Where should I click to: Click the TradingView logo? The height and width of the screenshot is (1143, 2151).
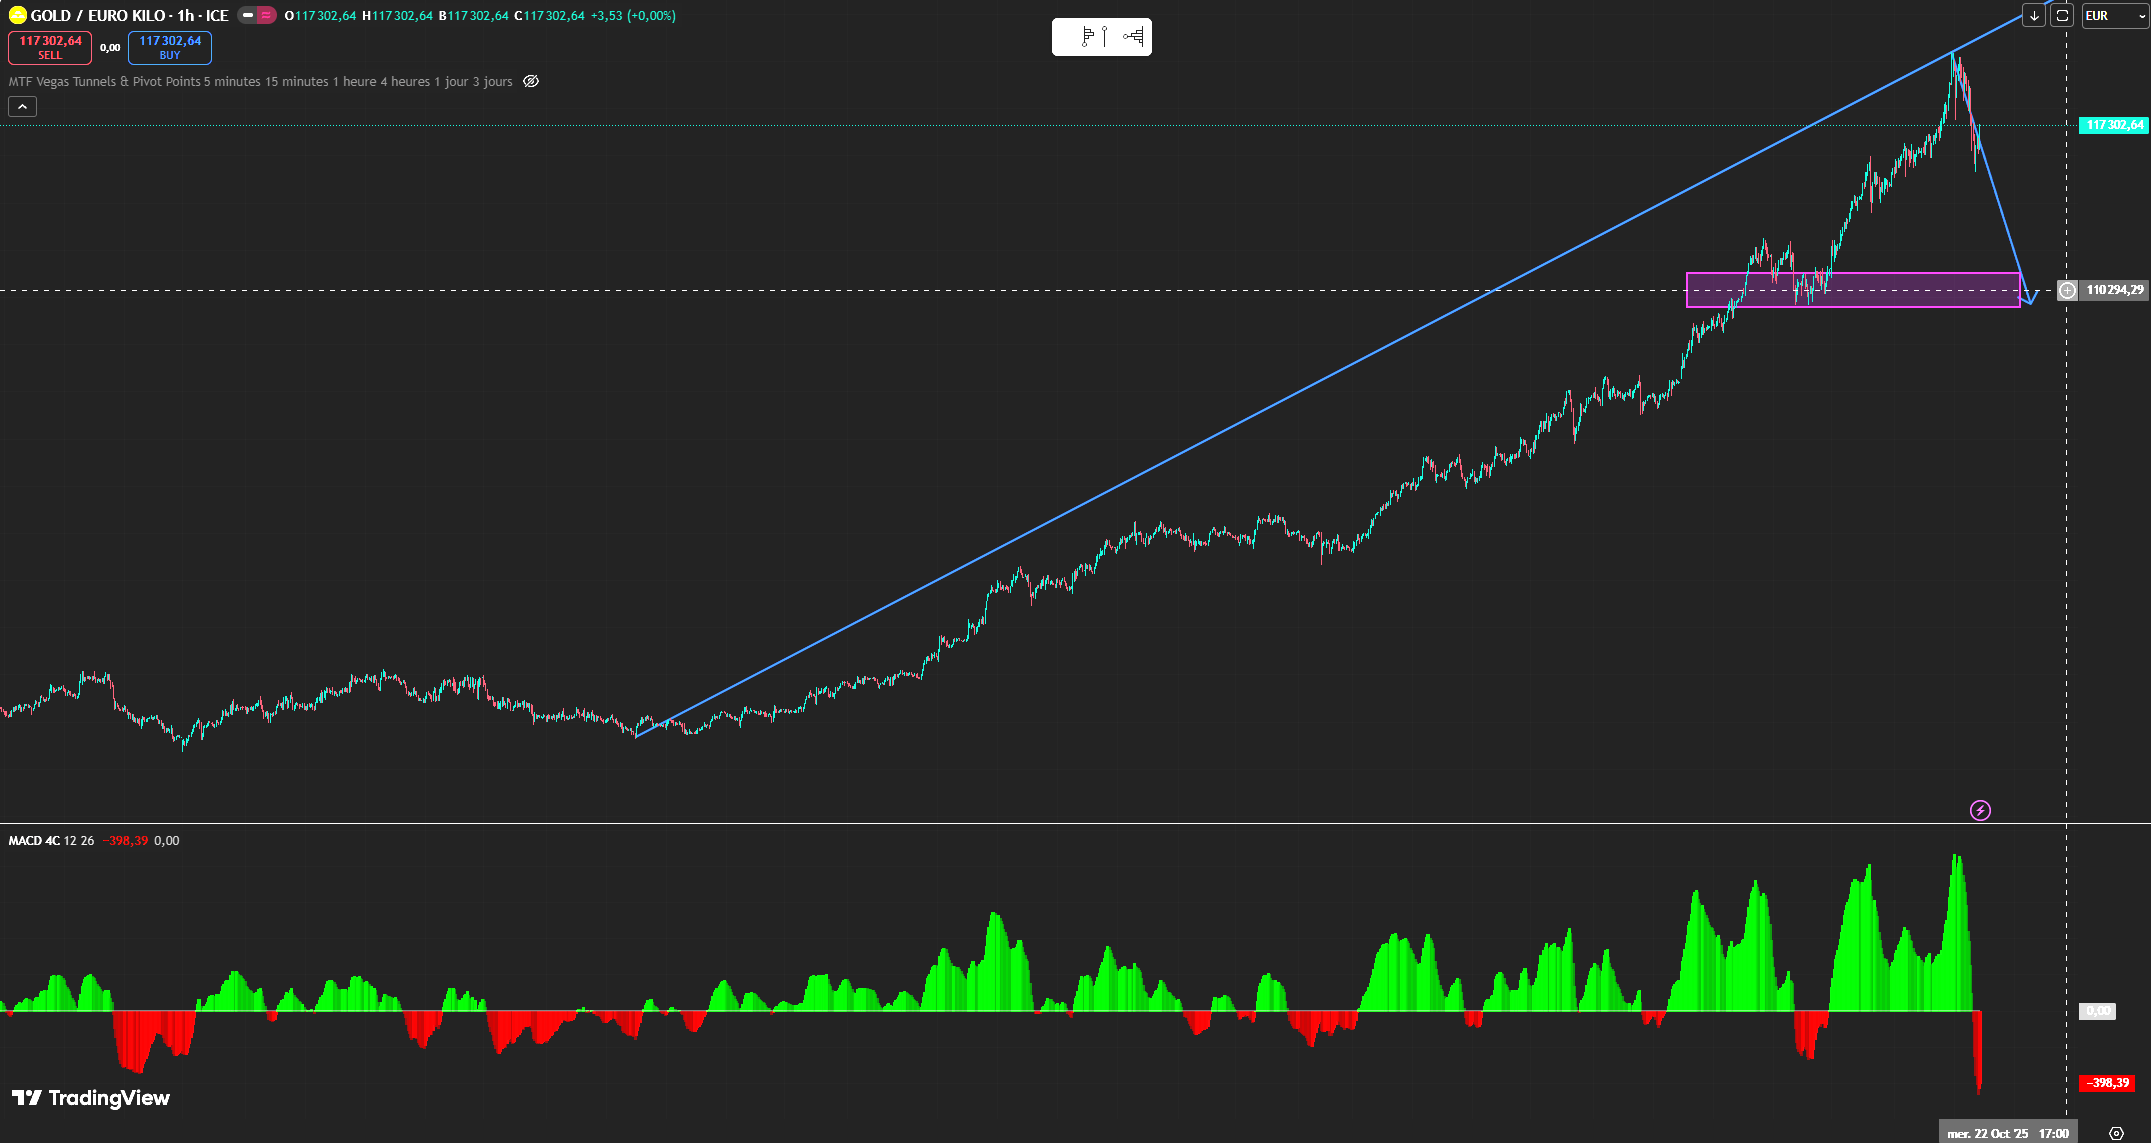91,1098
